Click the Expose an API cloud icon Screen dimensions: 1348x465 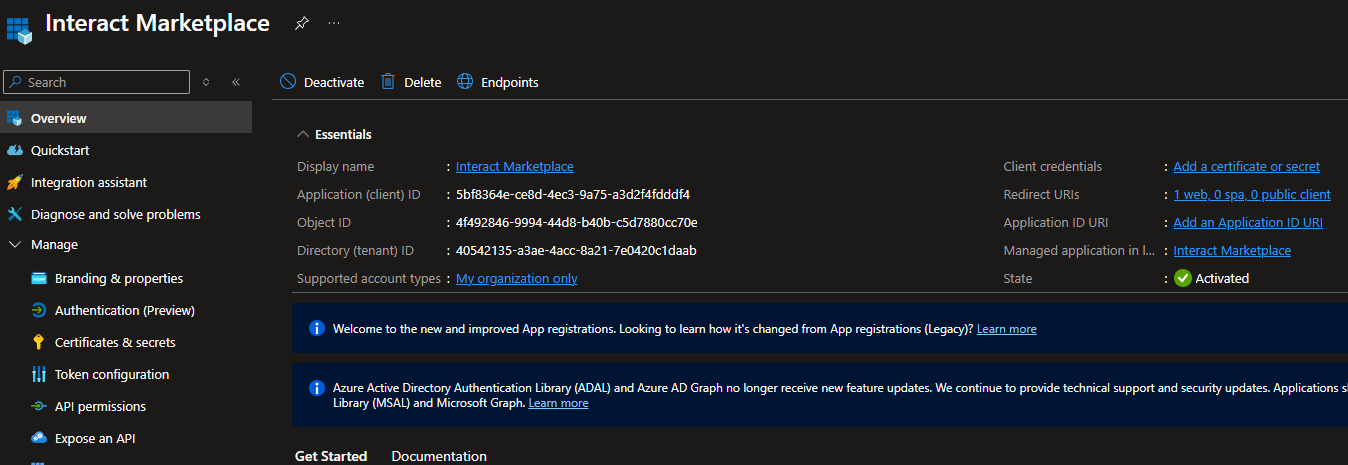click(39, 438)
